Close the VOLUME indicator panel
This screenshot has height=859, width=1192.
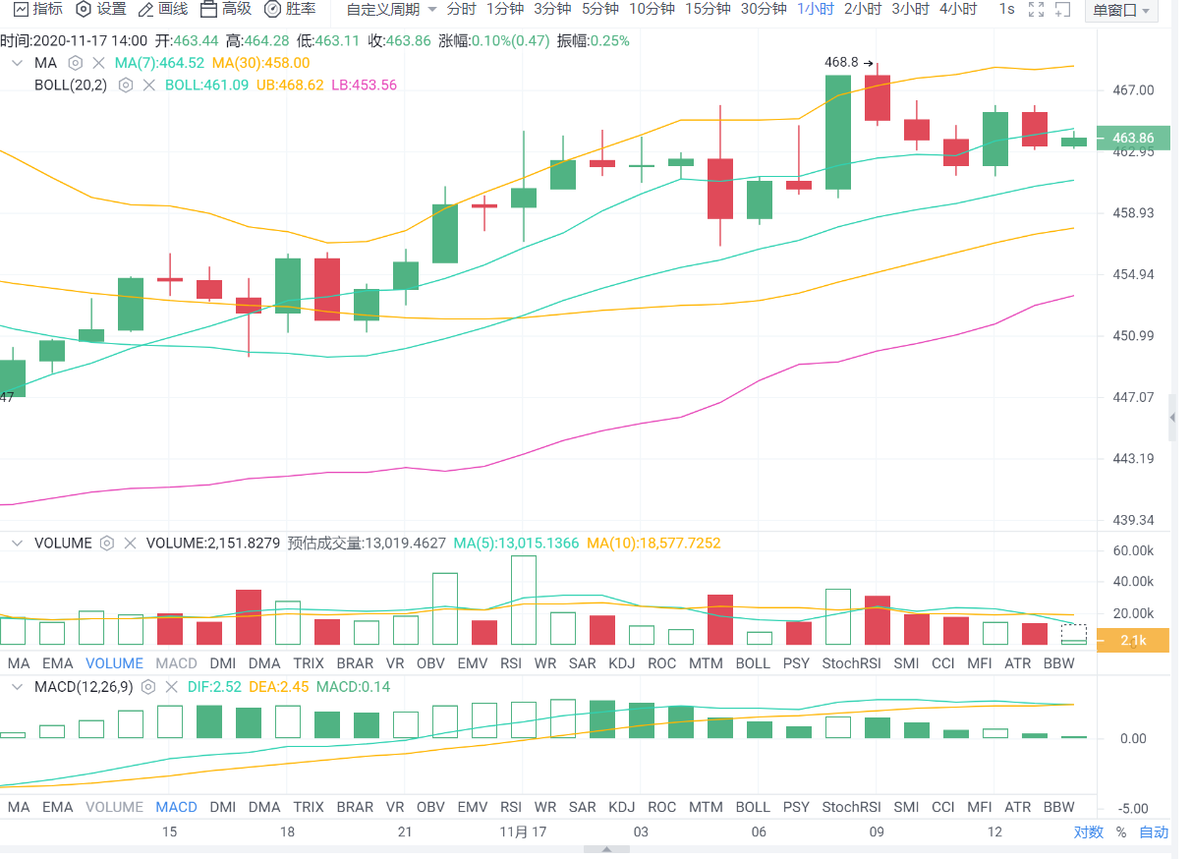(x=130, y=543)
